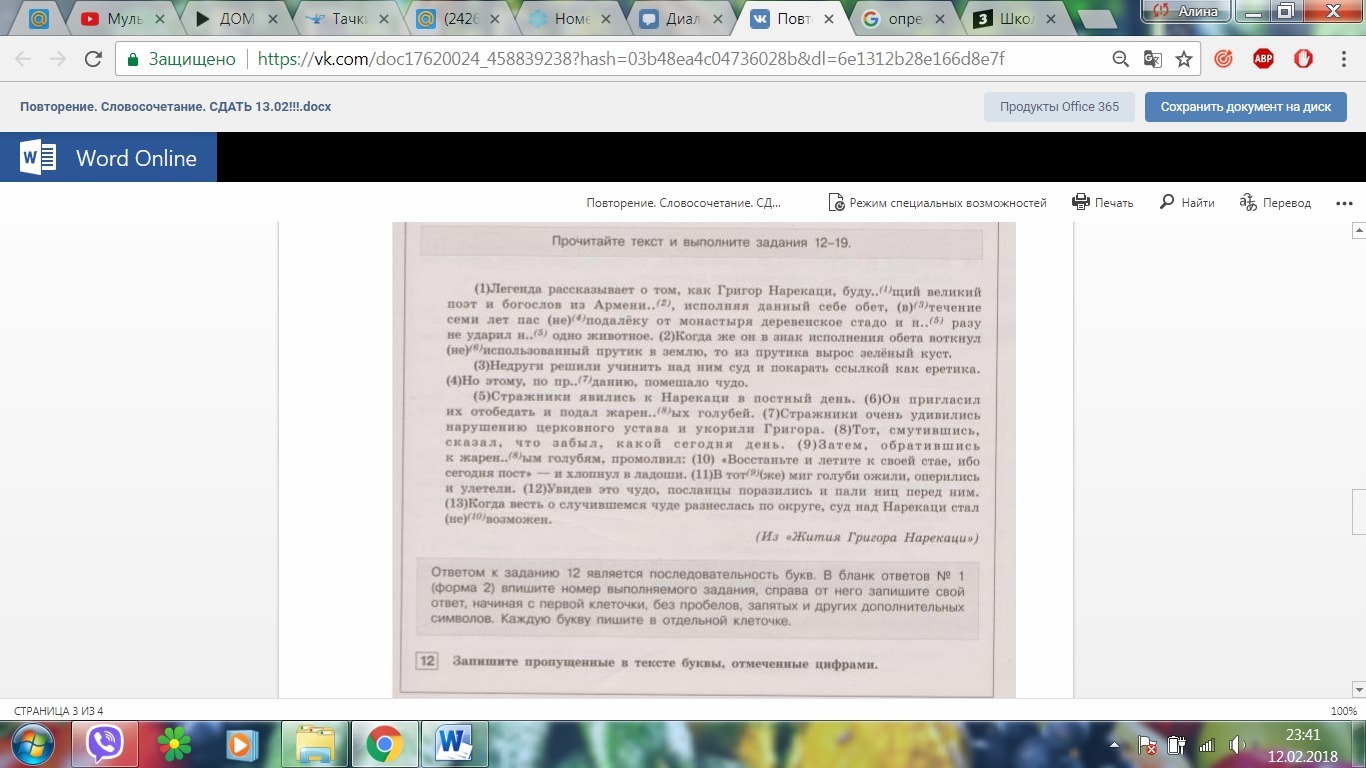
Task: Click Save document to disk button
Action: click(x=1245, y=106)
